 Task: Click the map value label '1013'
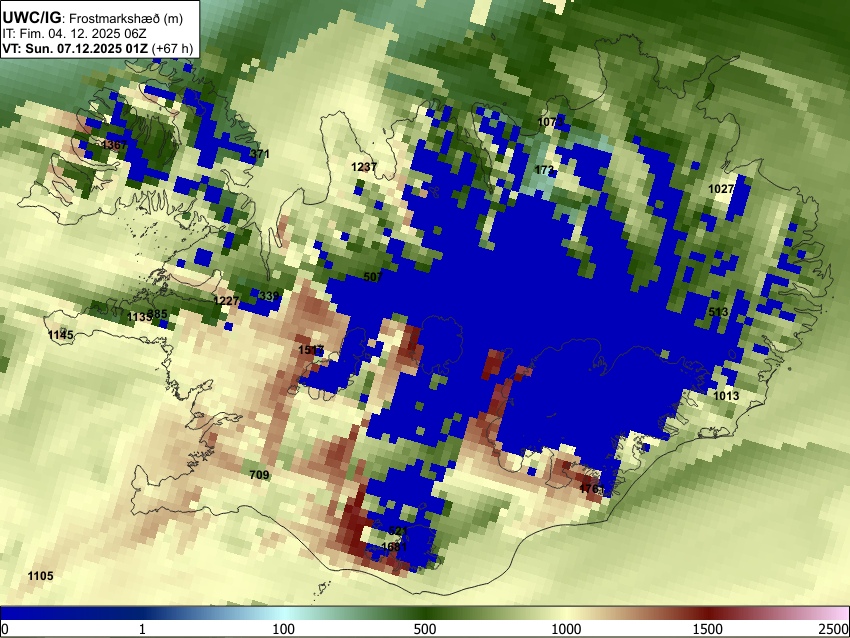[x=726, y=396]
